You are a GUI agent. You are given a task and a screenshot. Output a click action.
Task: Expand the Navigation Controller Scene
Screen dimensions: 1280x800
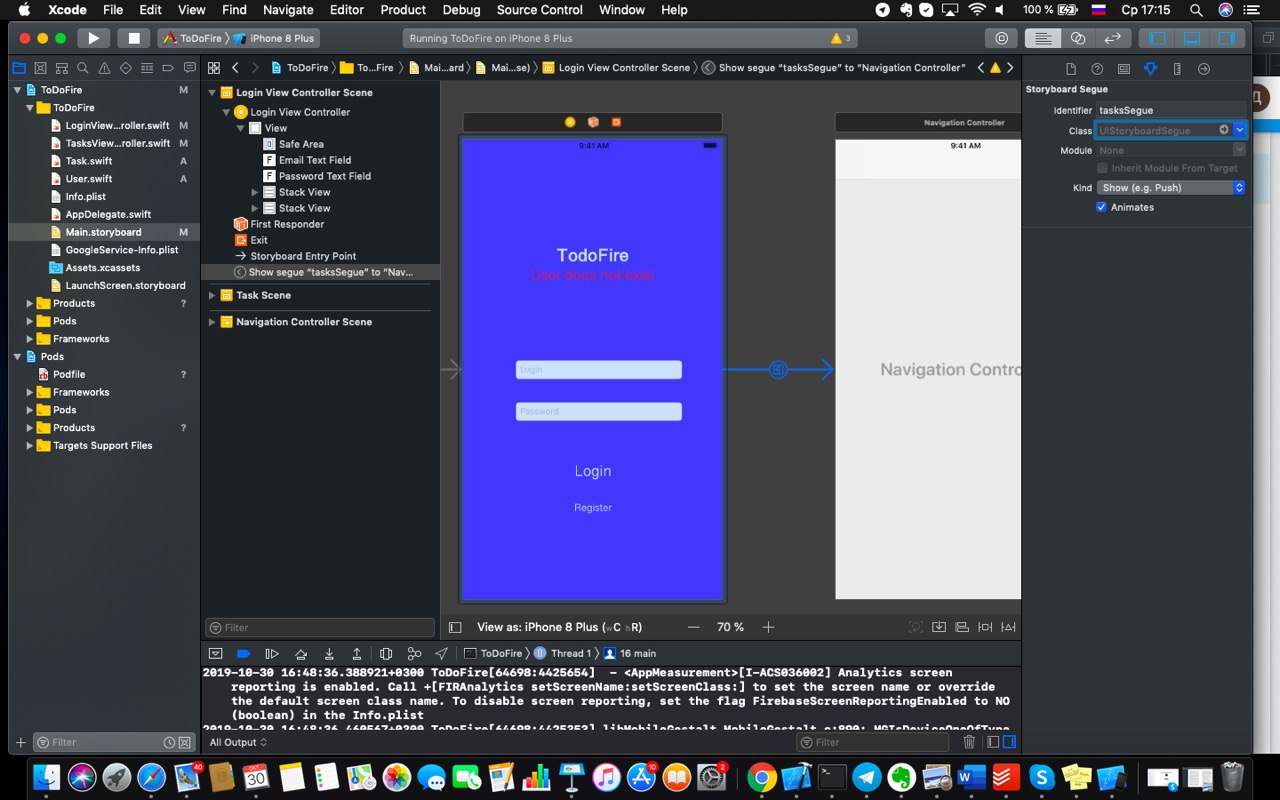click(212, 322)
